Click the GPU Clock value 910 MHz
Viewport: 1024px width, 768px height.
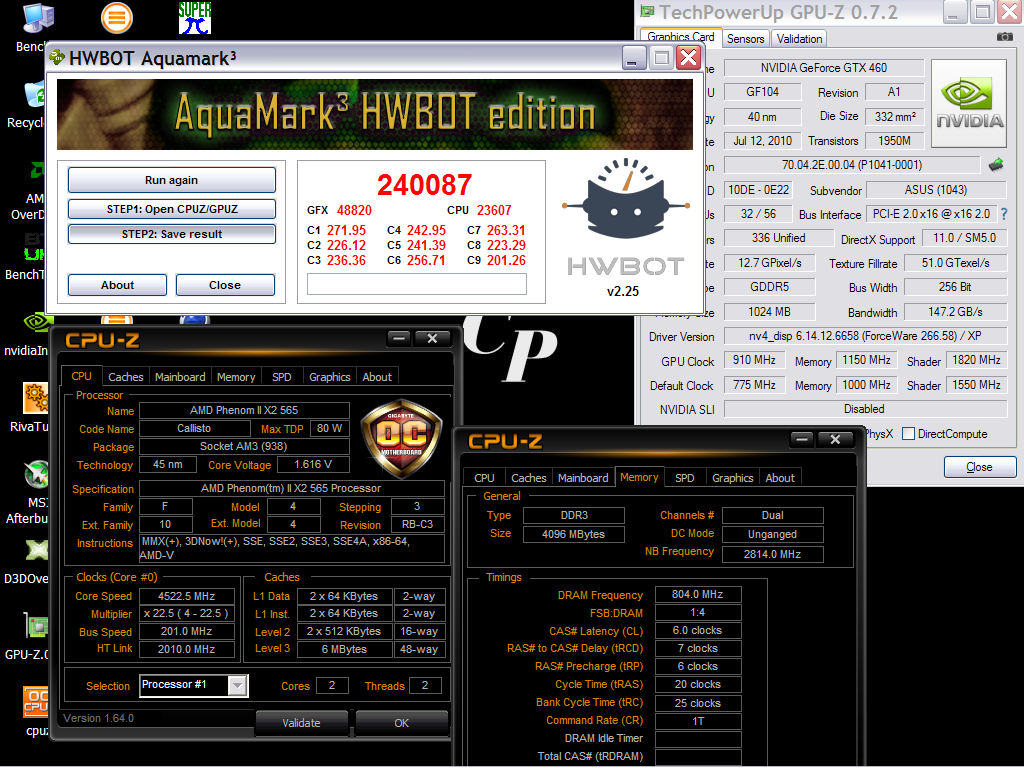coord(754,360)
